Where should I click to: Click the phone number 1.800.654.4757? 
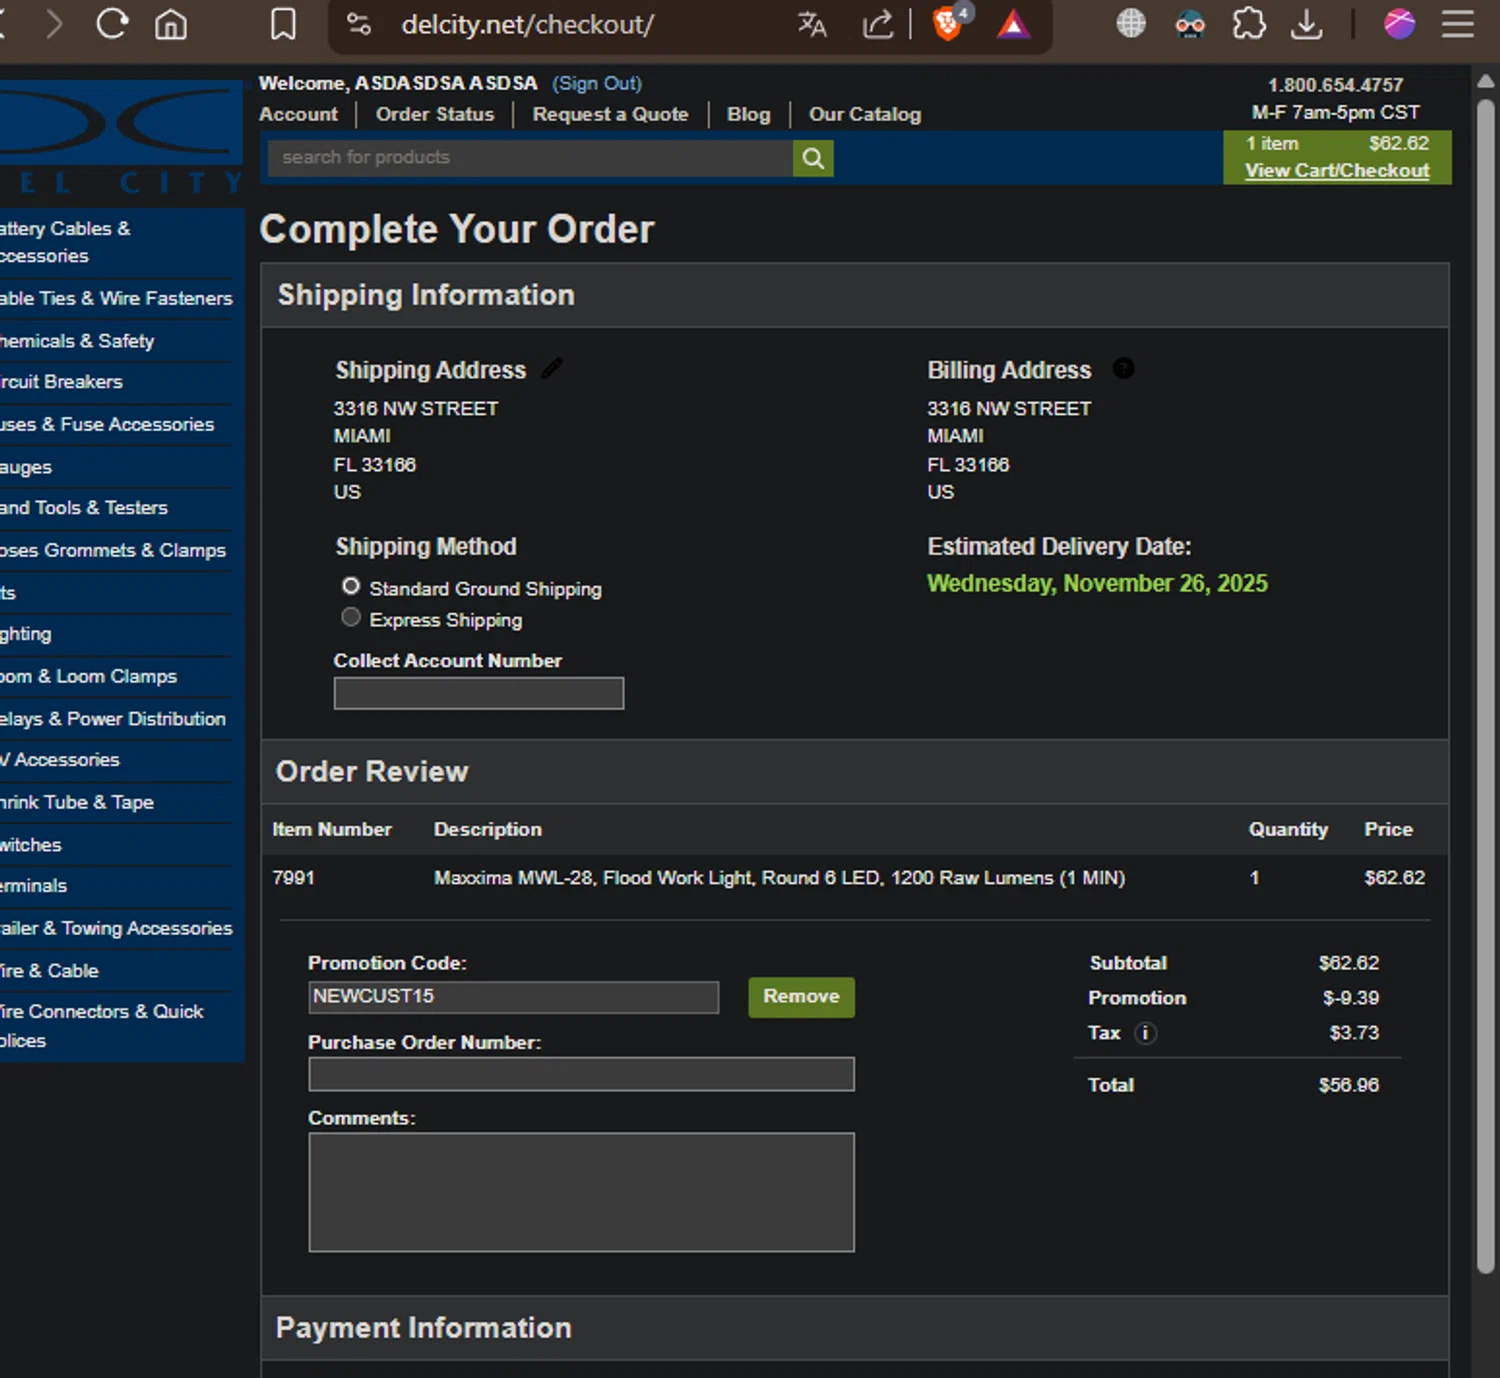[x=1335, y=85]
